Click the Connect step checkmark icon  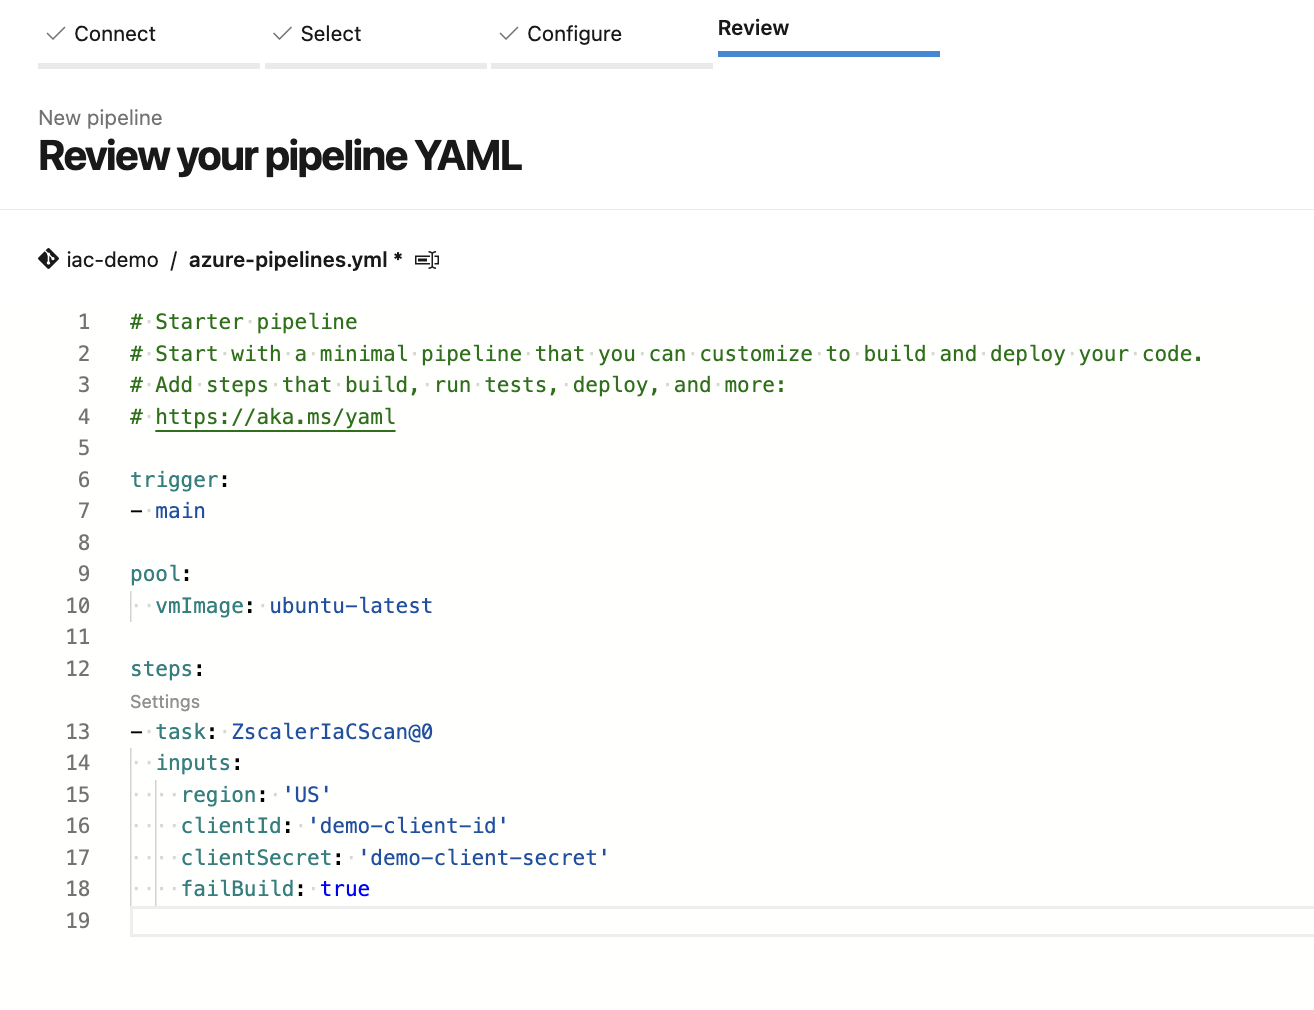(56, 34)
